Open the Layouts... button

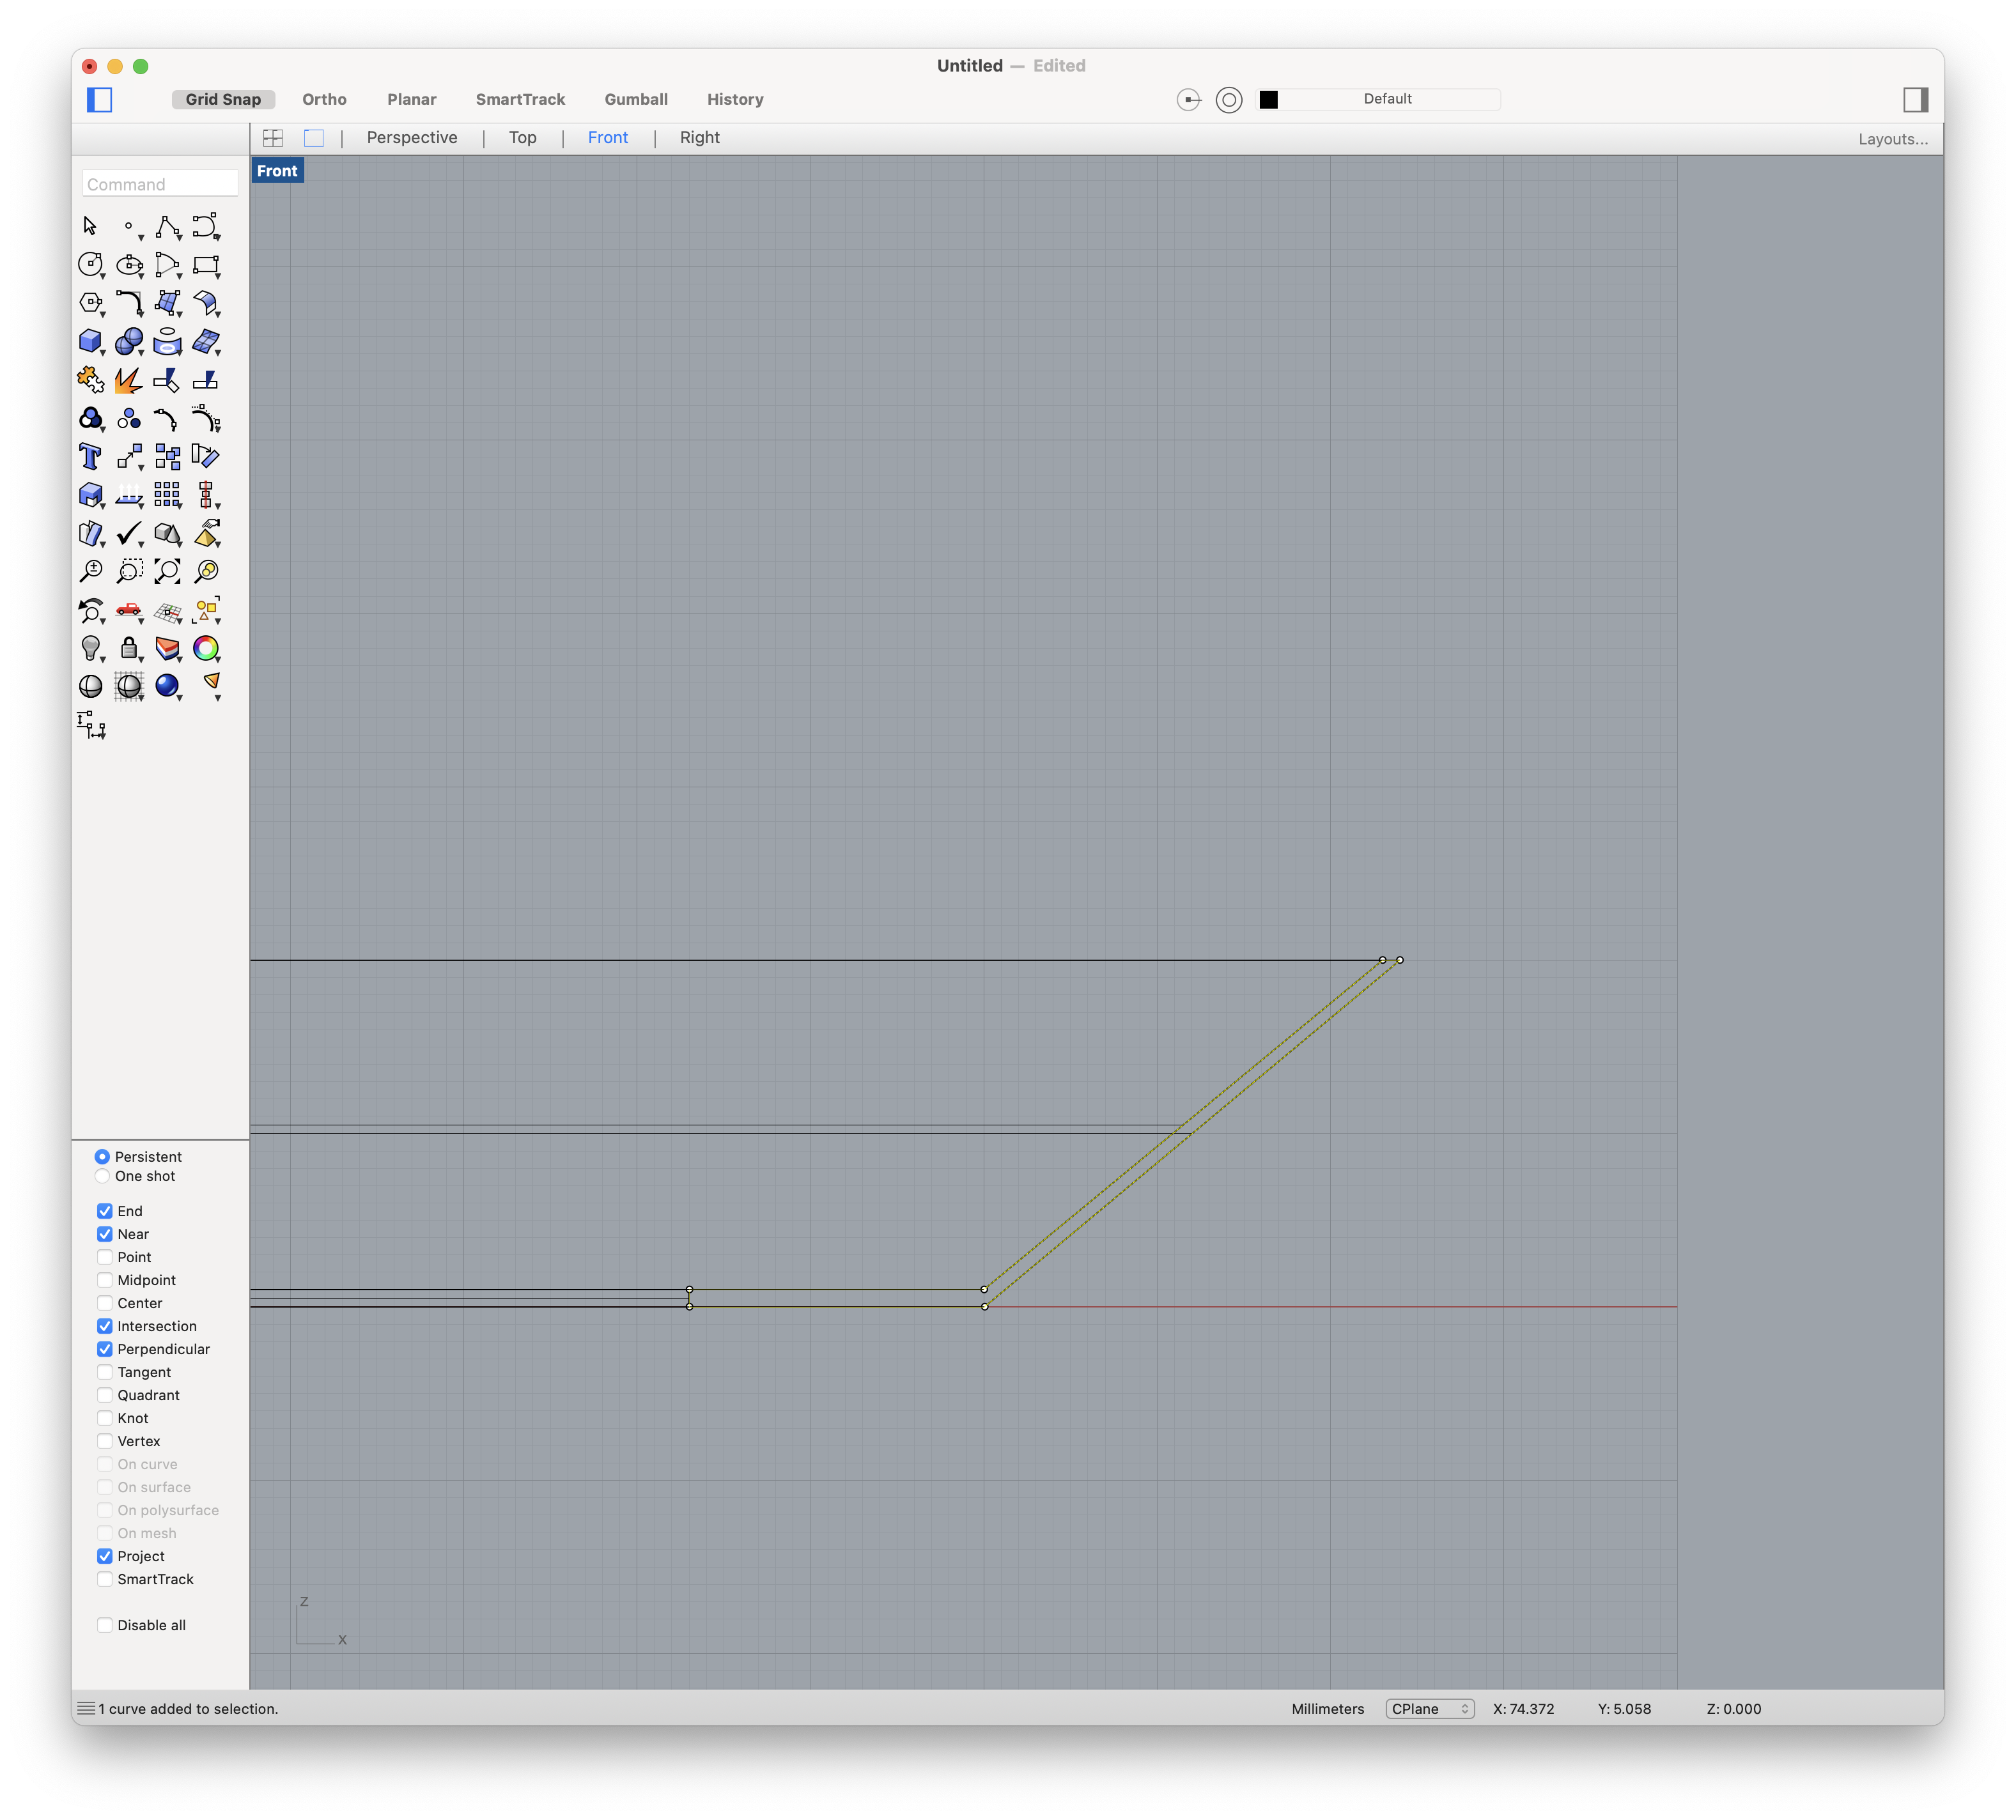point(1893,139)
